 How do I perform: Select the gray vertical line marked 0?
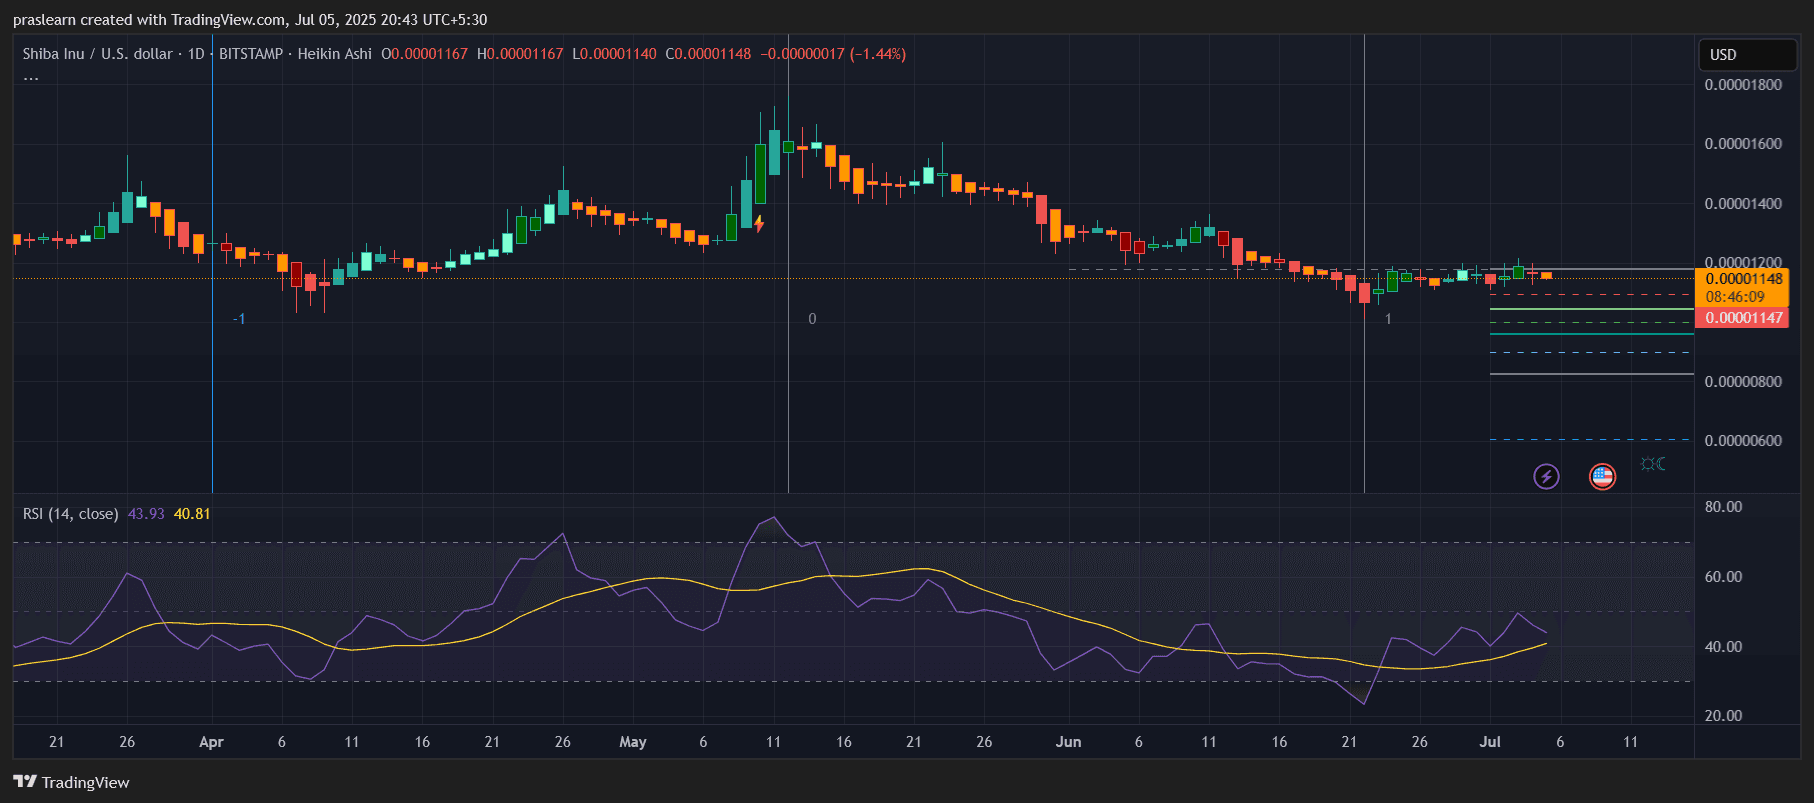point(788,400)
